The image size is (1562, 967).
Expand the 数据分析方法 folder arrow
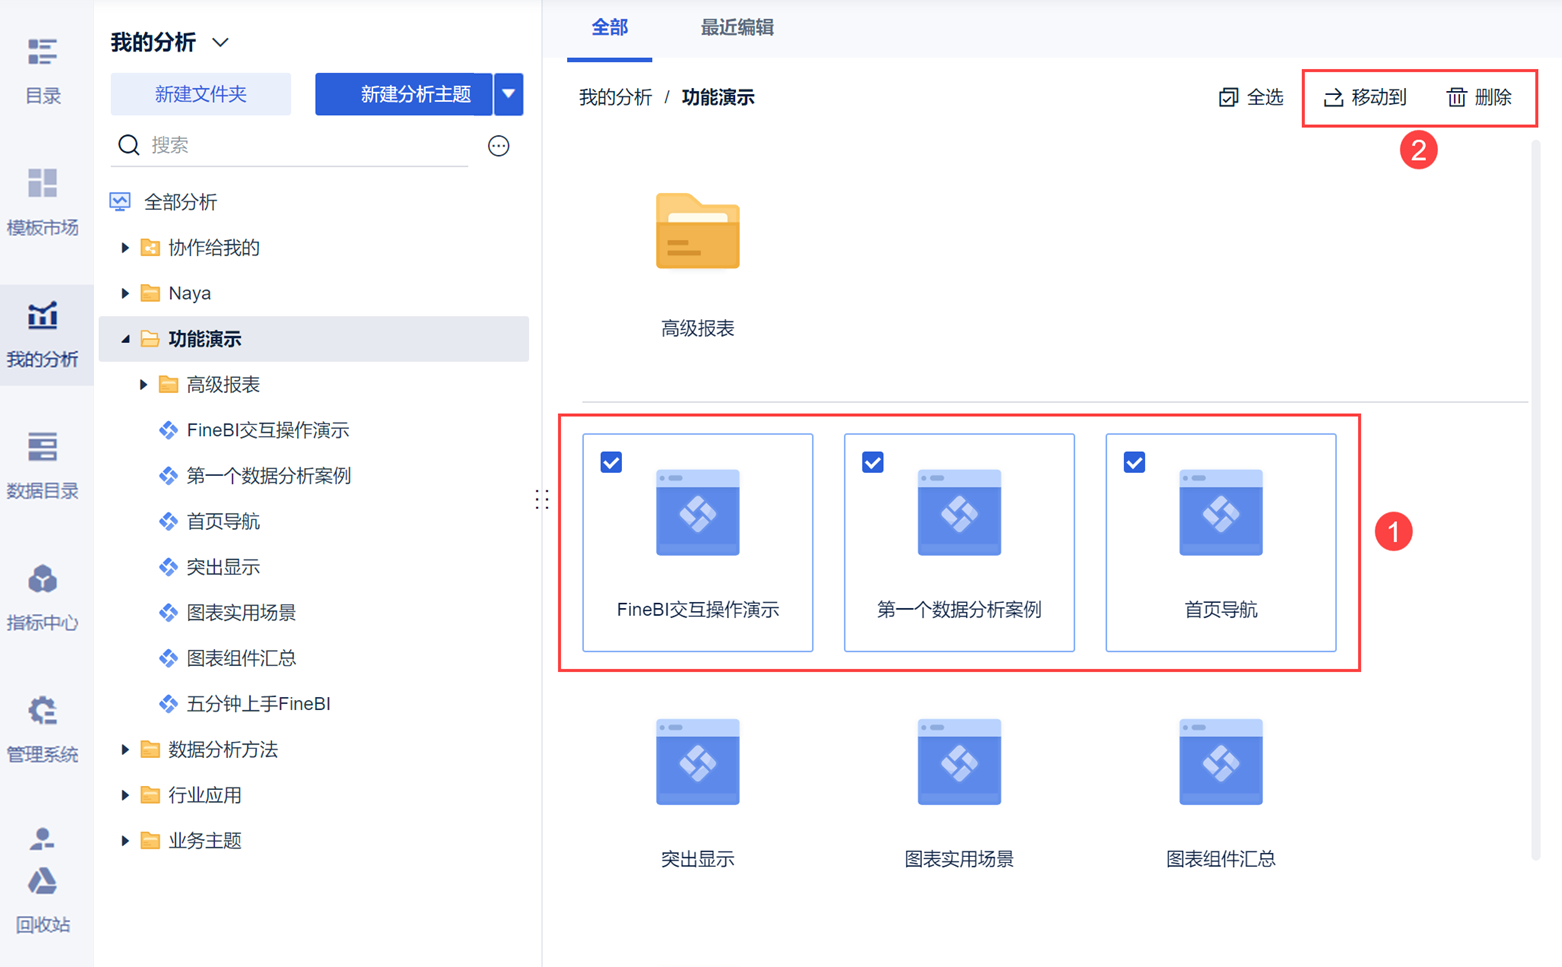(125, 749)
